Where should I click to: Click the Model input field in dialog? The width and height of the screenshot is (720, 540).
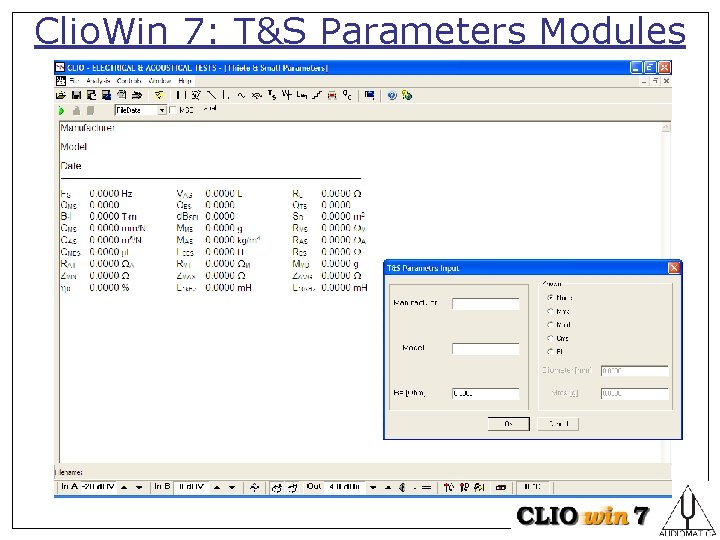[x=486, y=349]
